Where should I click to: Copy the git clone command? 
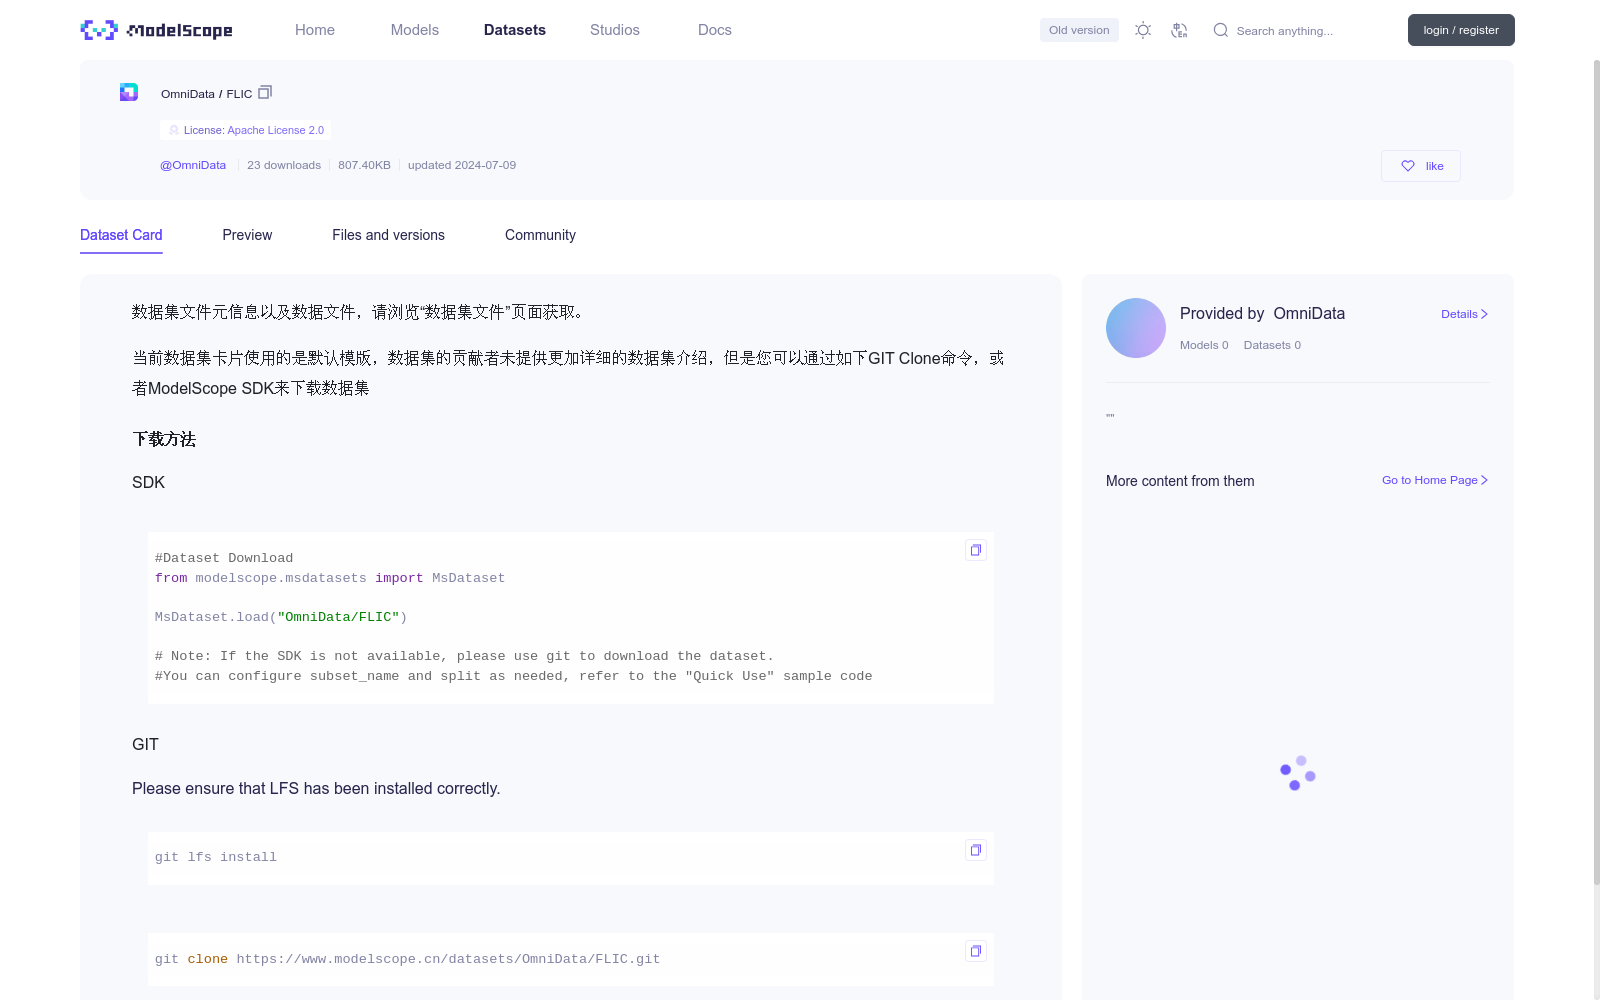click(976, 951)
